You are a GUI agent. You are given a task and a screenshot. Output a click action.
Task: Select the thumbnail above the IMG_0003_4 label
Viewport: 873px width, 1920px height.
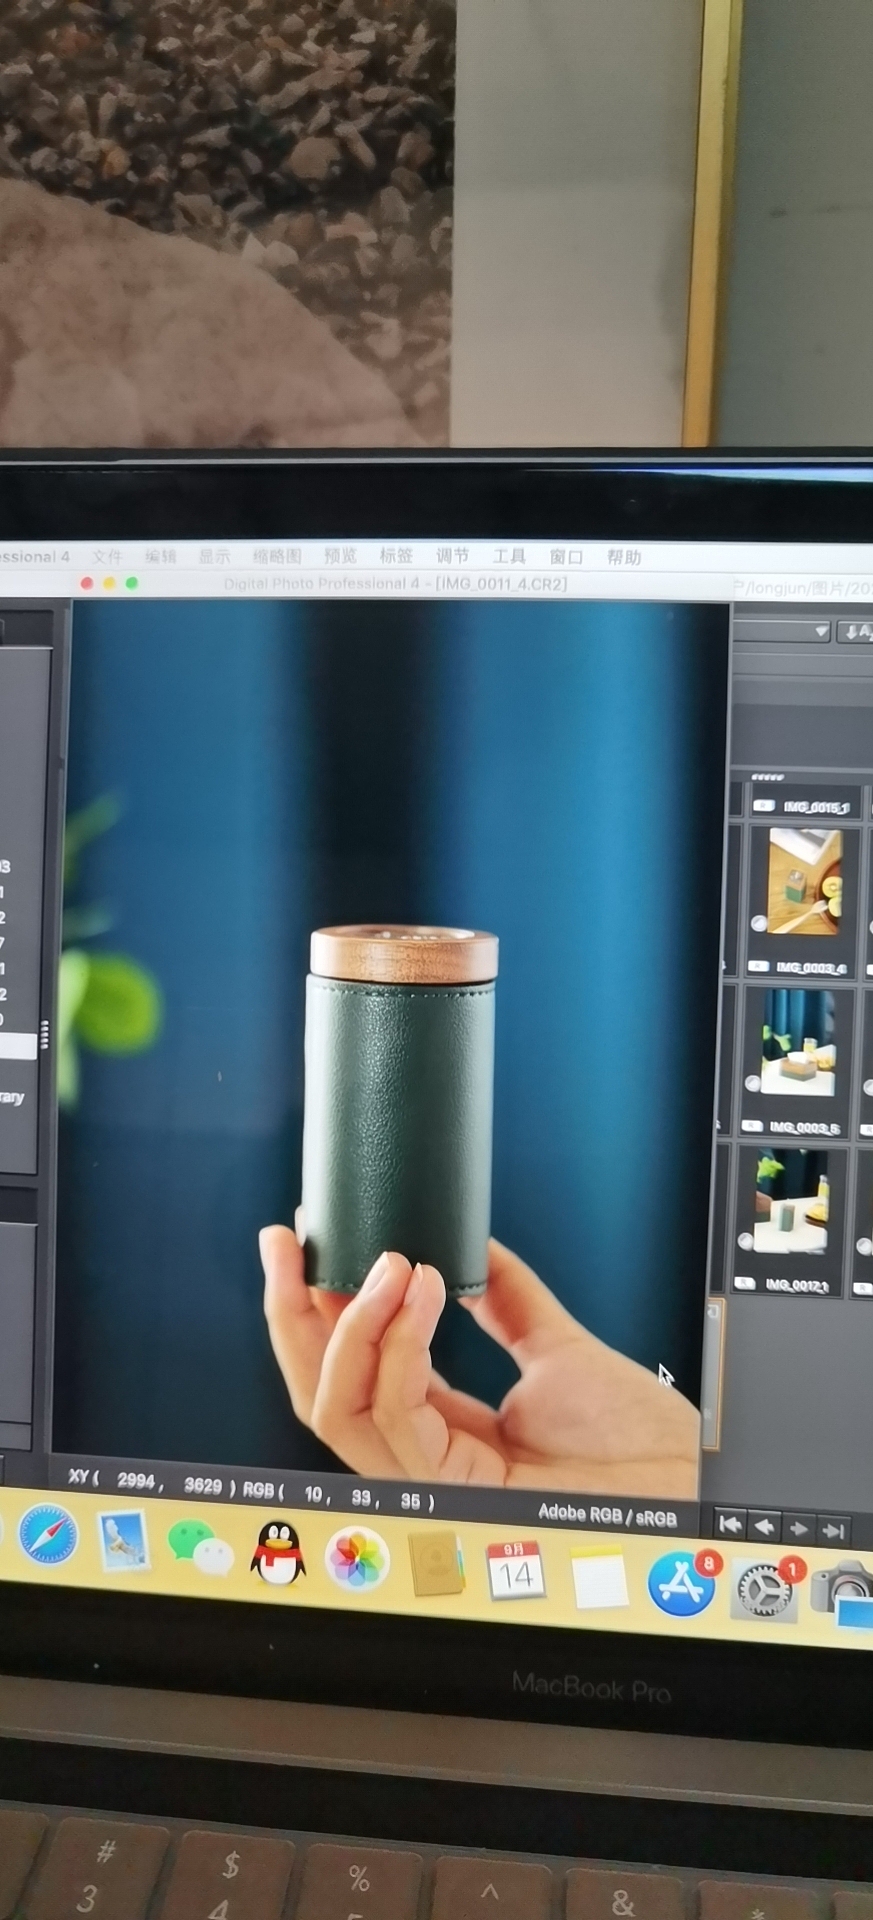click(805, 882)
